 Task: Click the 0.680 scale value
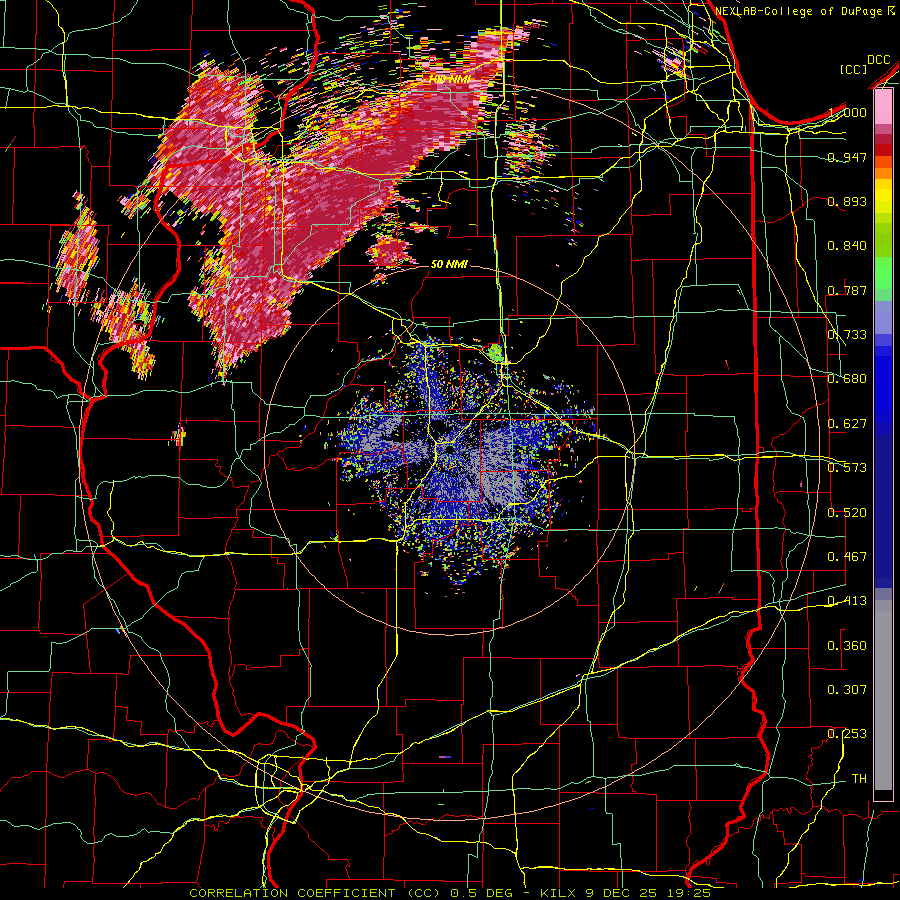[x=847, y=379]
